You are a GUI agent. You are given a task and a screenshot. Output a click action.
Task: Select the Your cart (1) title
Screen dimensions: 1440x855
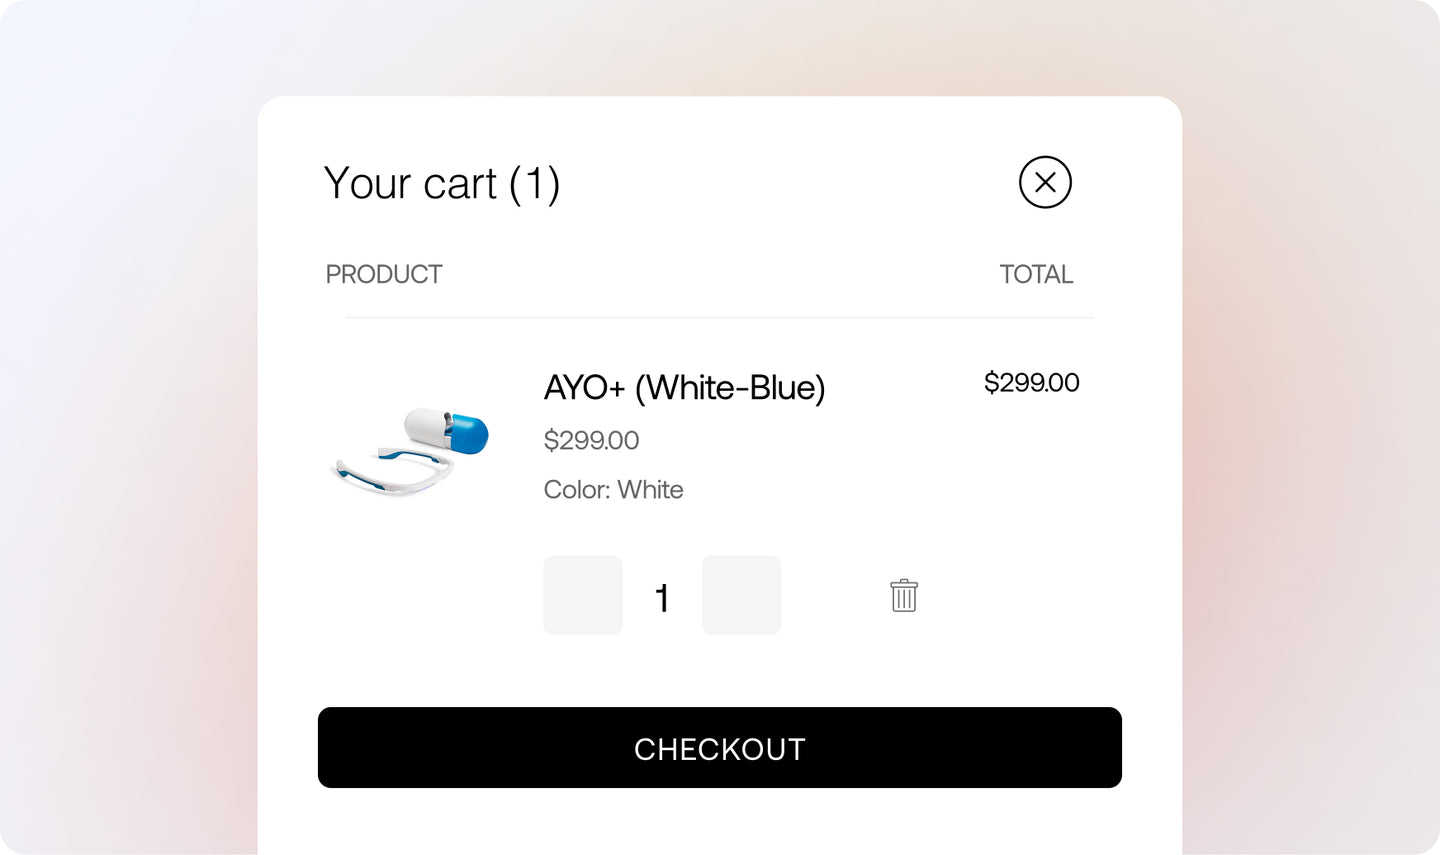(442, 183)
